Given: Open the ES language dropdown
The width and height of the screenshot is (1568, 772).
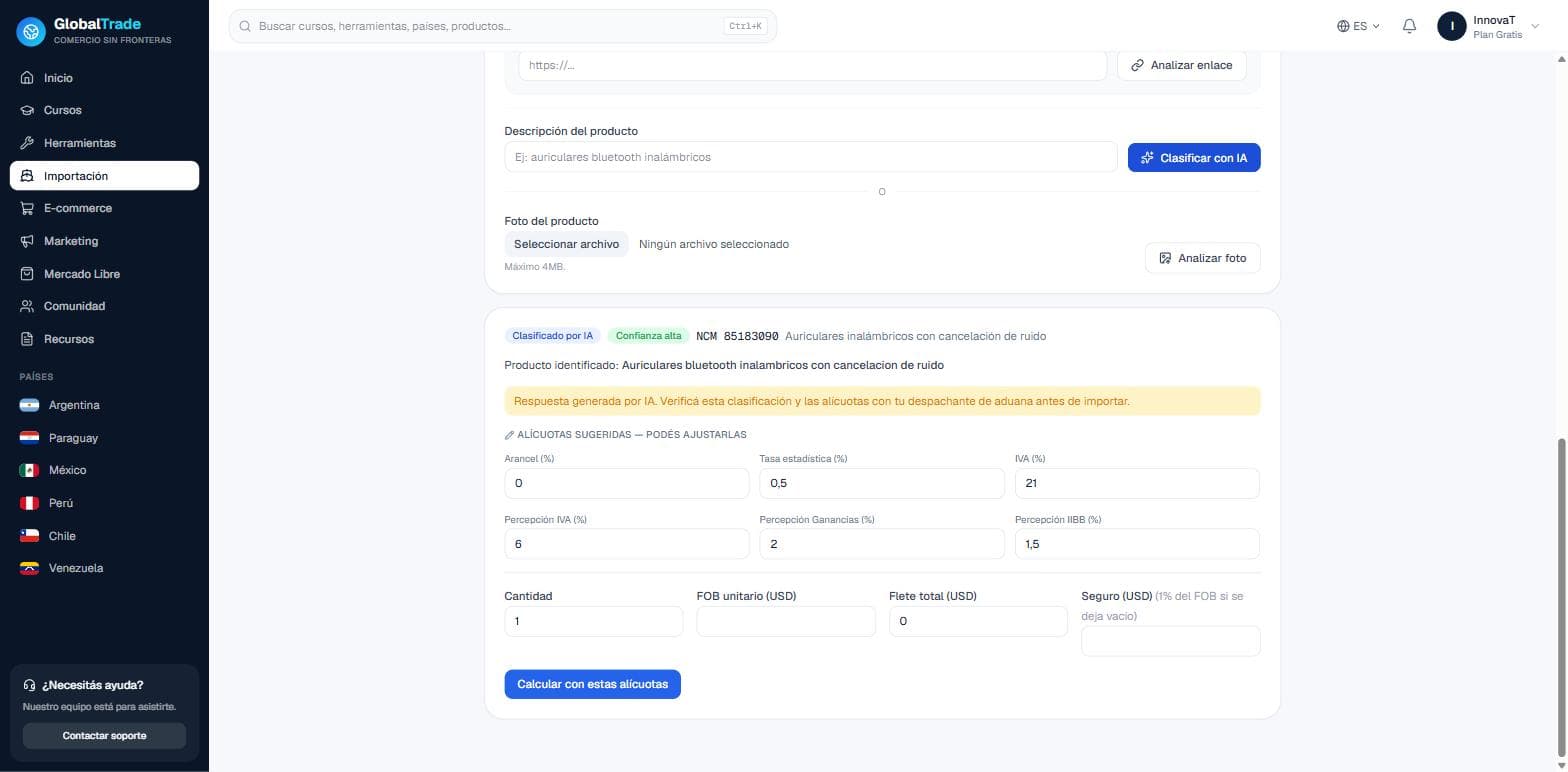Looking at the screenshot, I should click(1359, 26).
